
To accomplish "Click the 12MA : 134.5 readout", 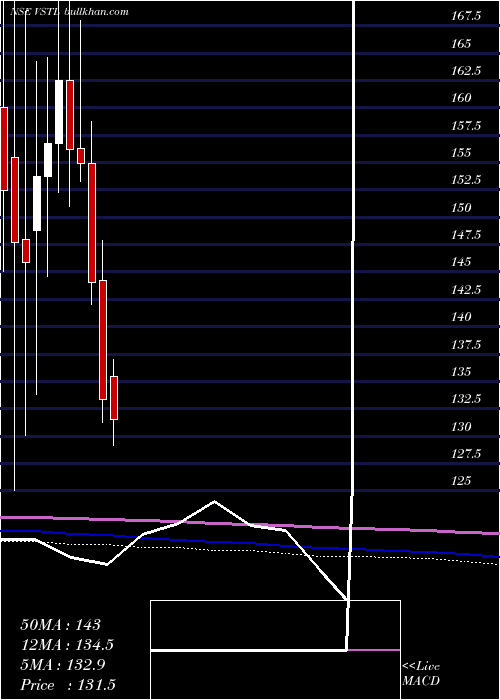I will (x=67, y=645).
